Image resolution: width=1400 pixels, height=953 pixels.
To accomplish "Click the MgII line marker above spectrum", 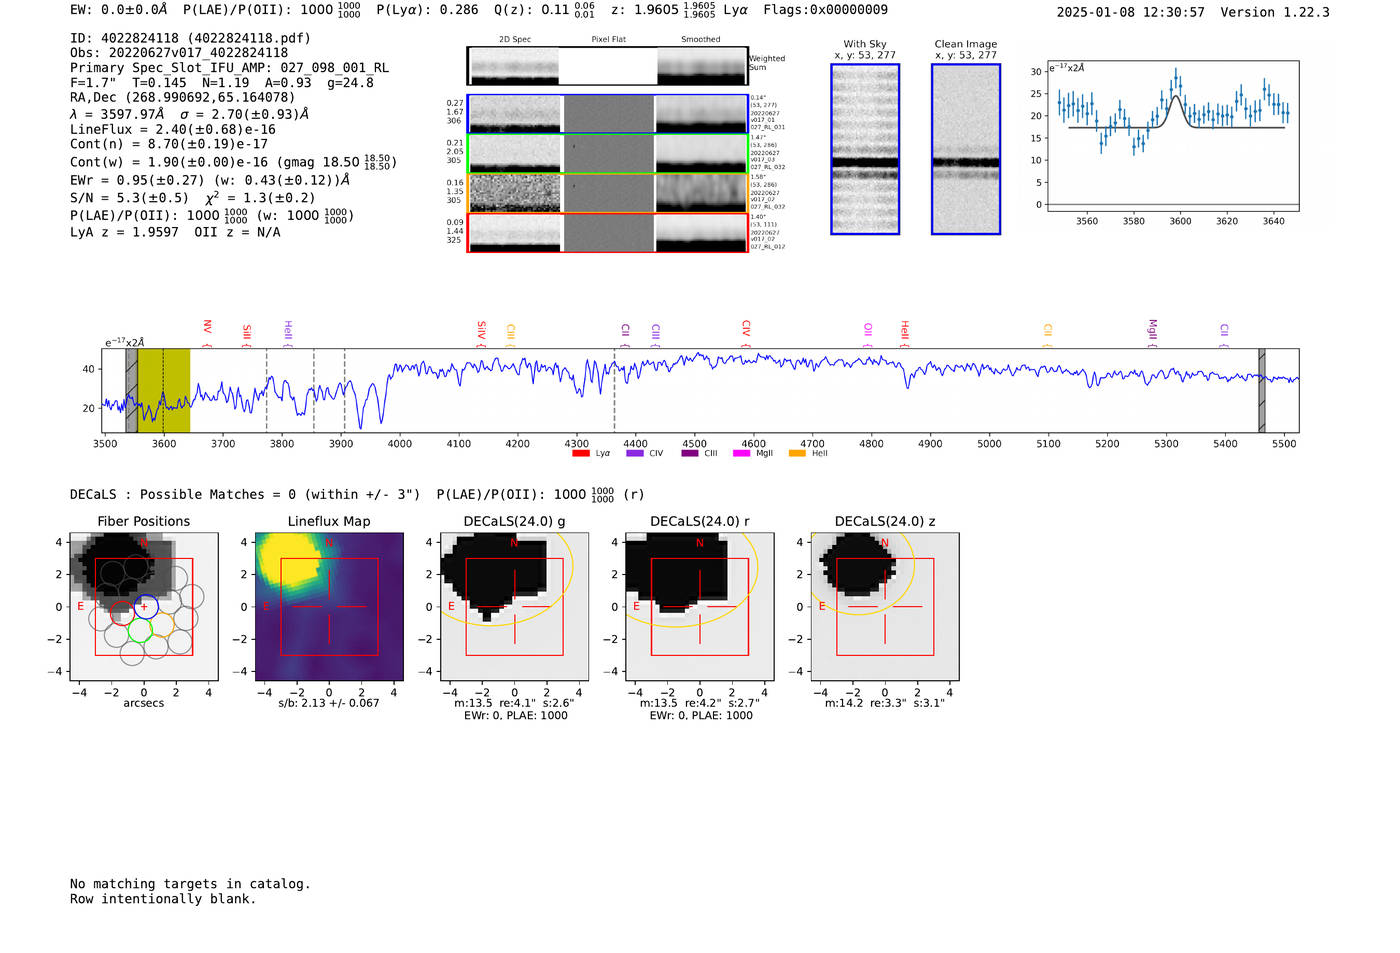I will [x=1152, y=333].
